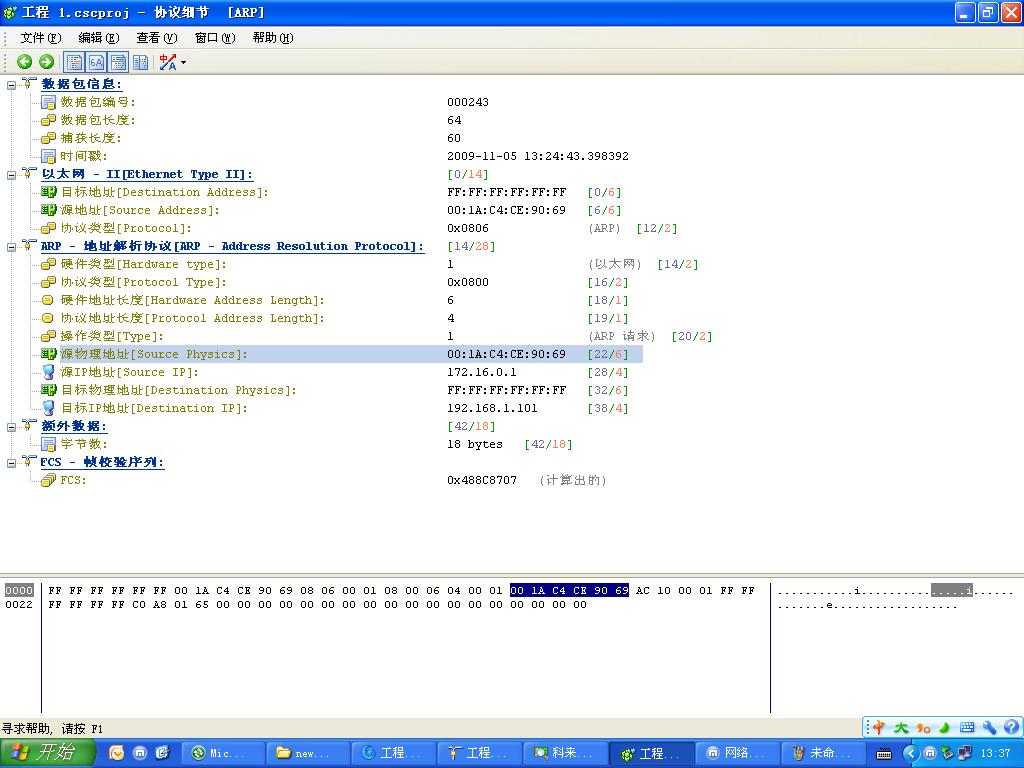Viewport: 1024px width, 768px height.
Task: Click the wrench icon in IME bar
Action: [989, 728]
